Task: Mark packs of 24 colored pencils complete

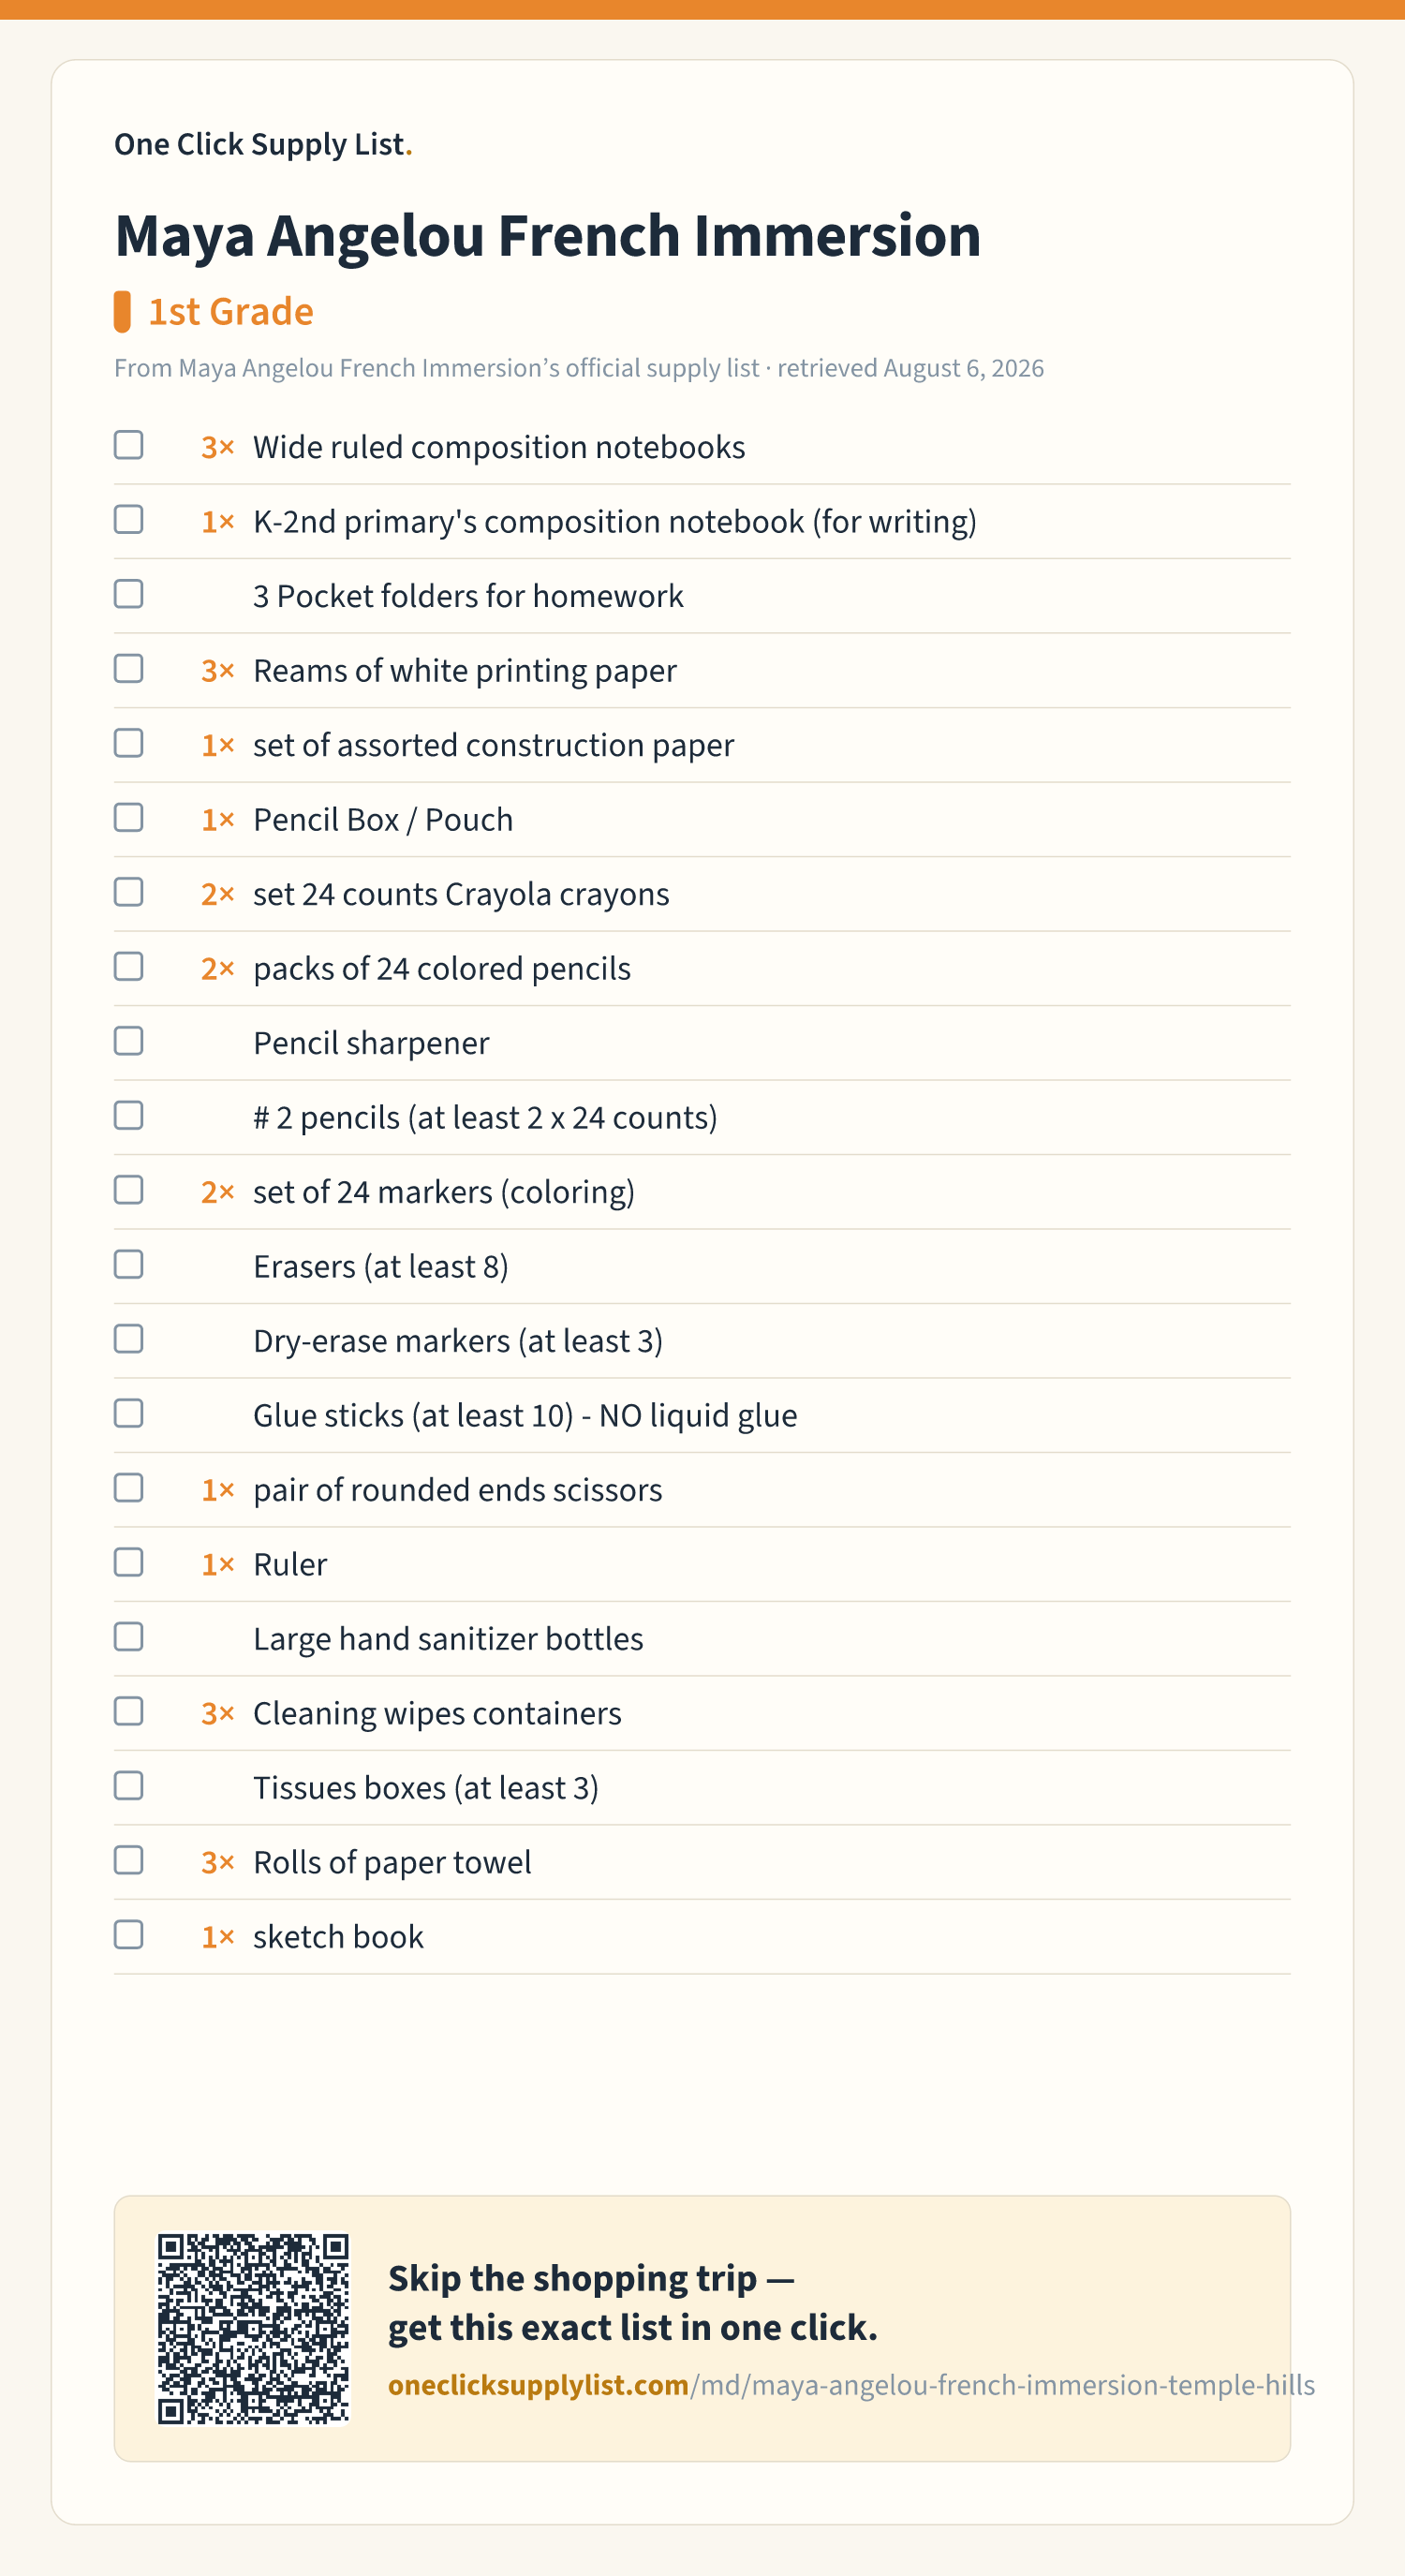Action: click(128, 967)
